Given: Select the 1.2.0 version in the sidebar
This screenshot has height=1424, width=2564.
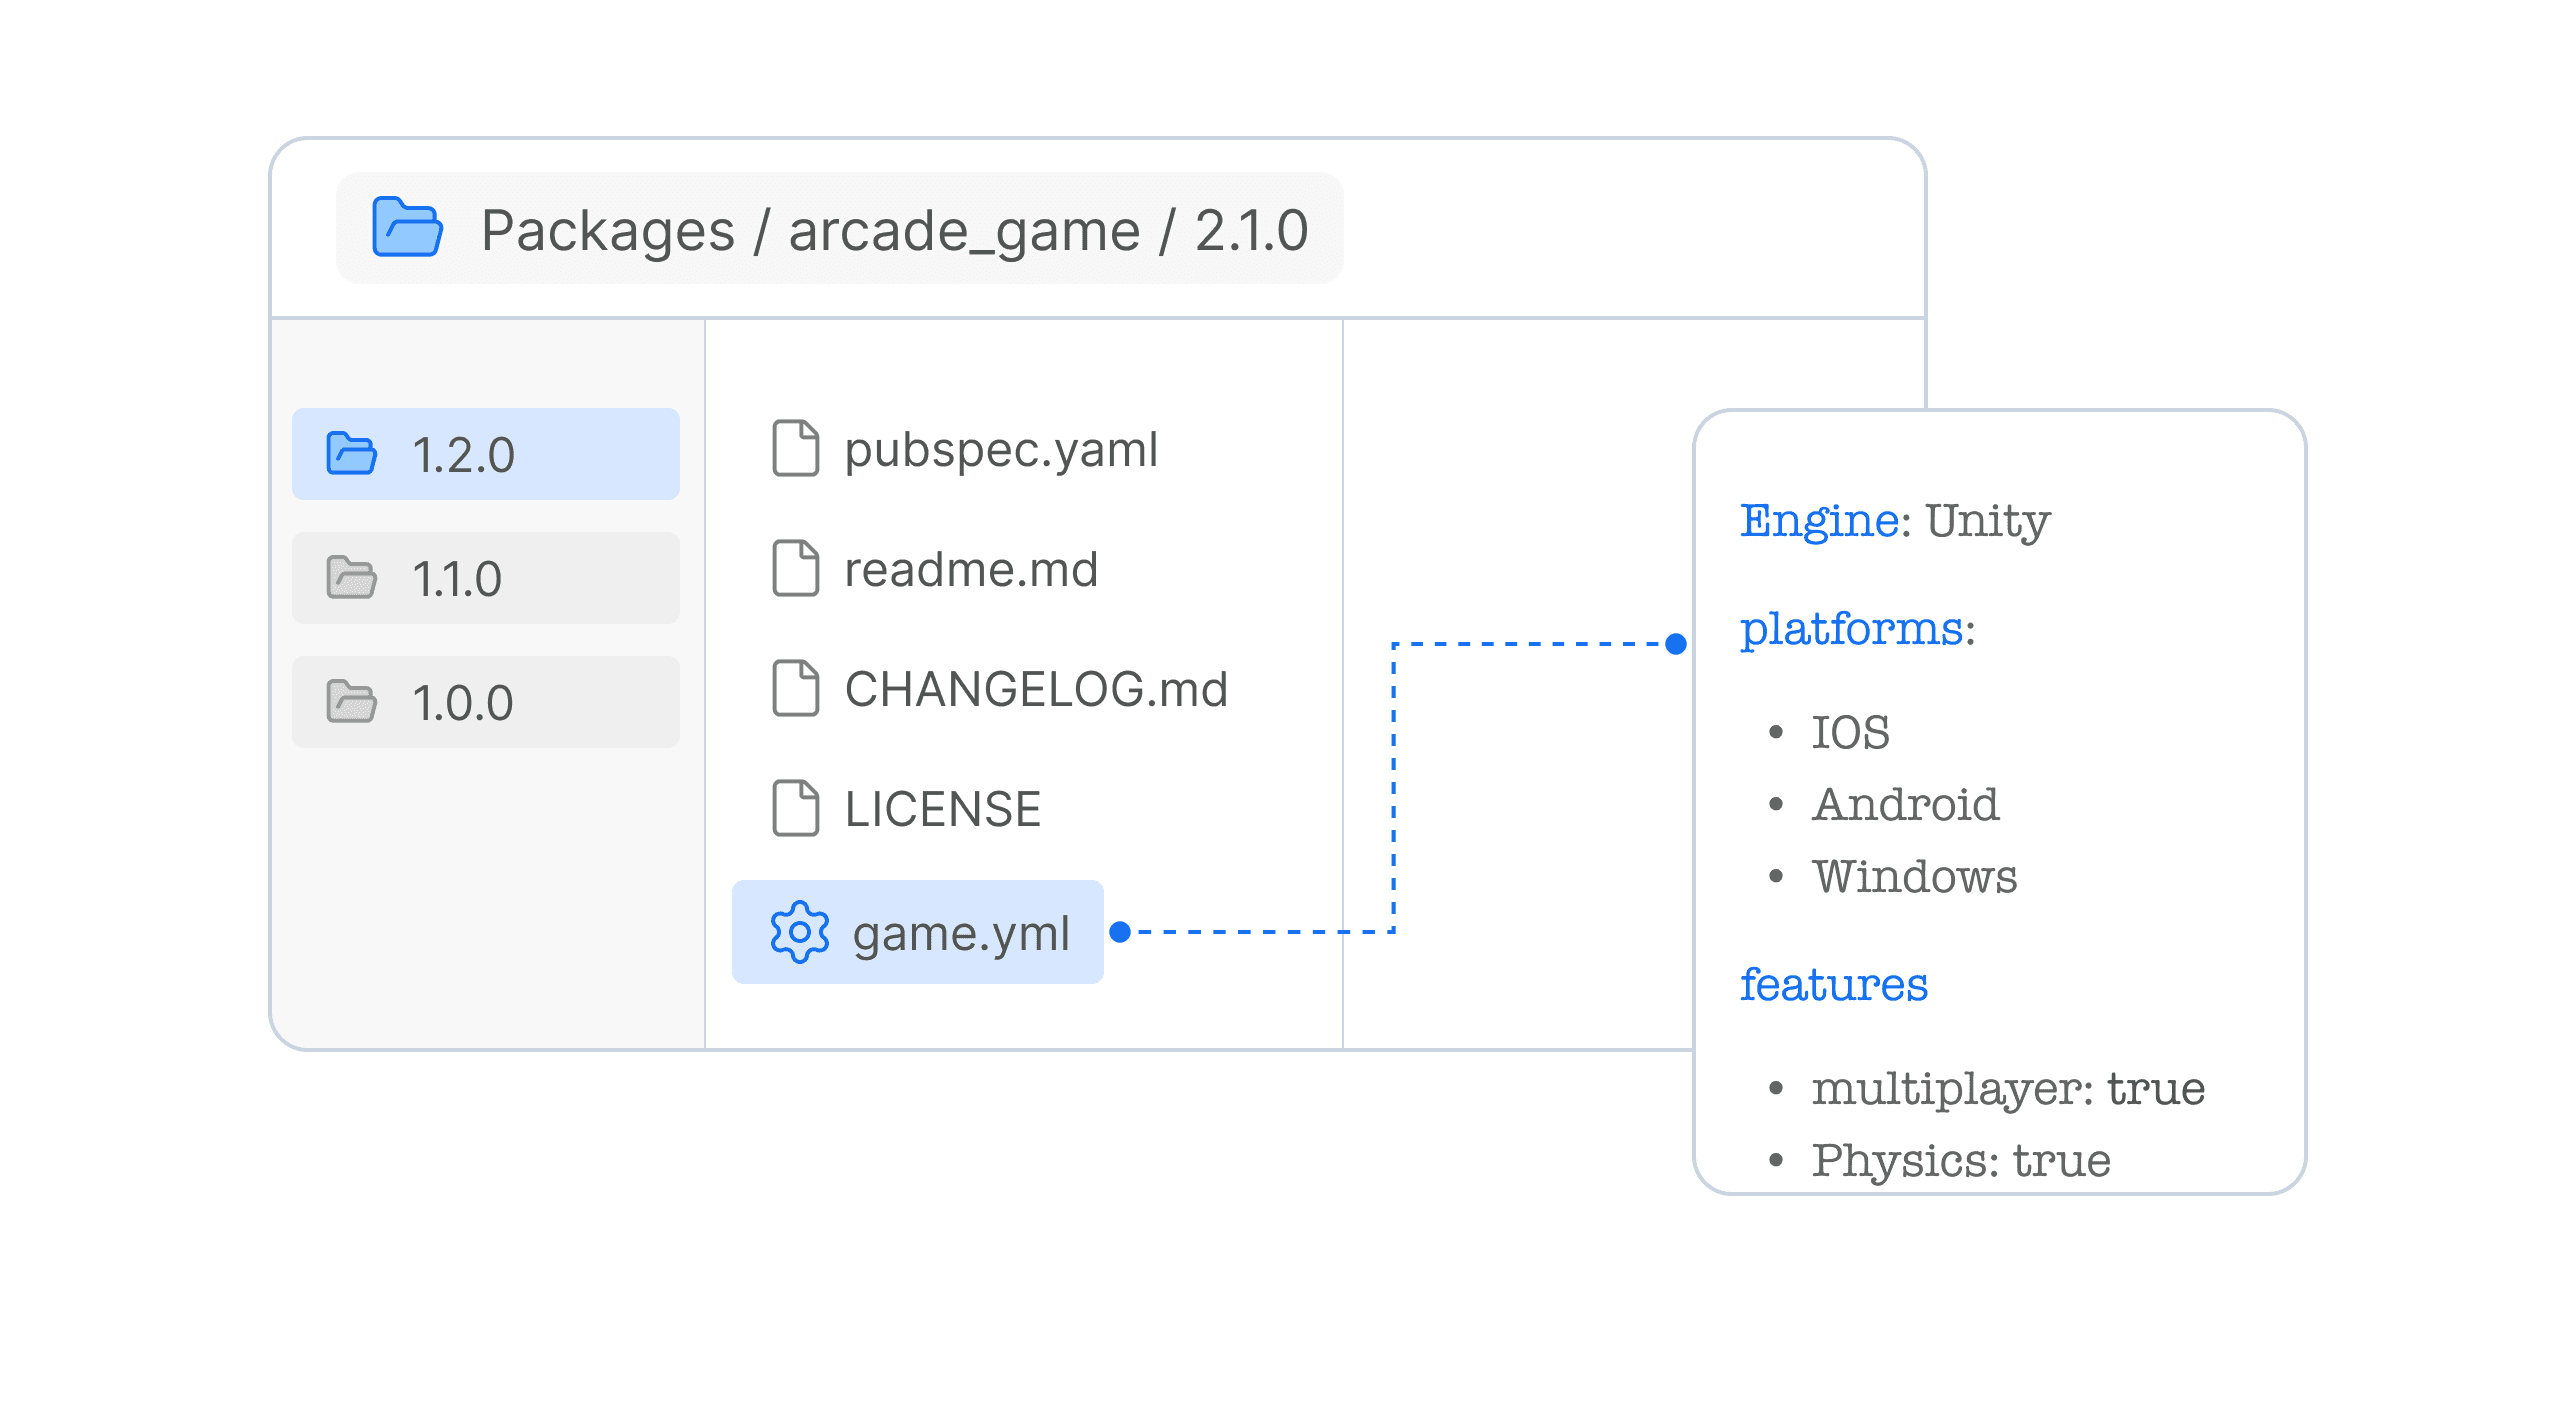Looking at the screenshot, I should click(x=485, y=452).
